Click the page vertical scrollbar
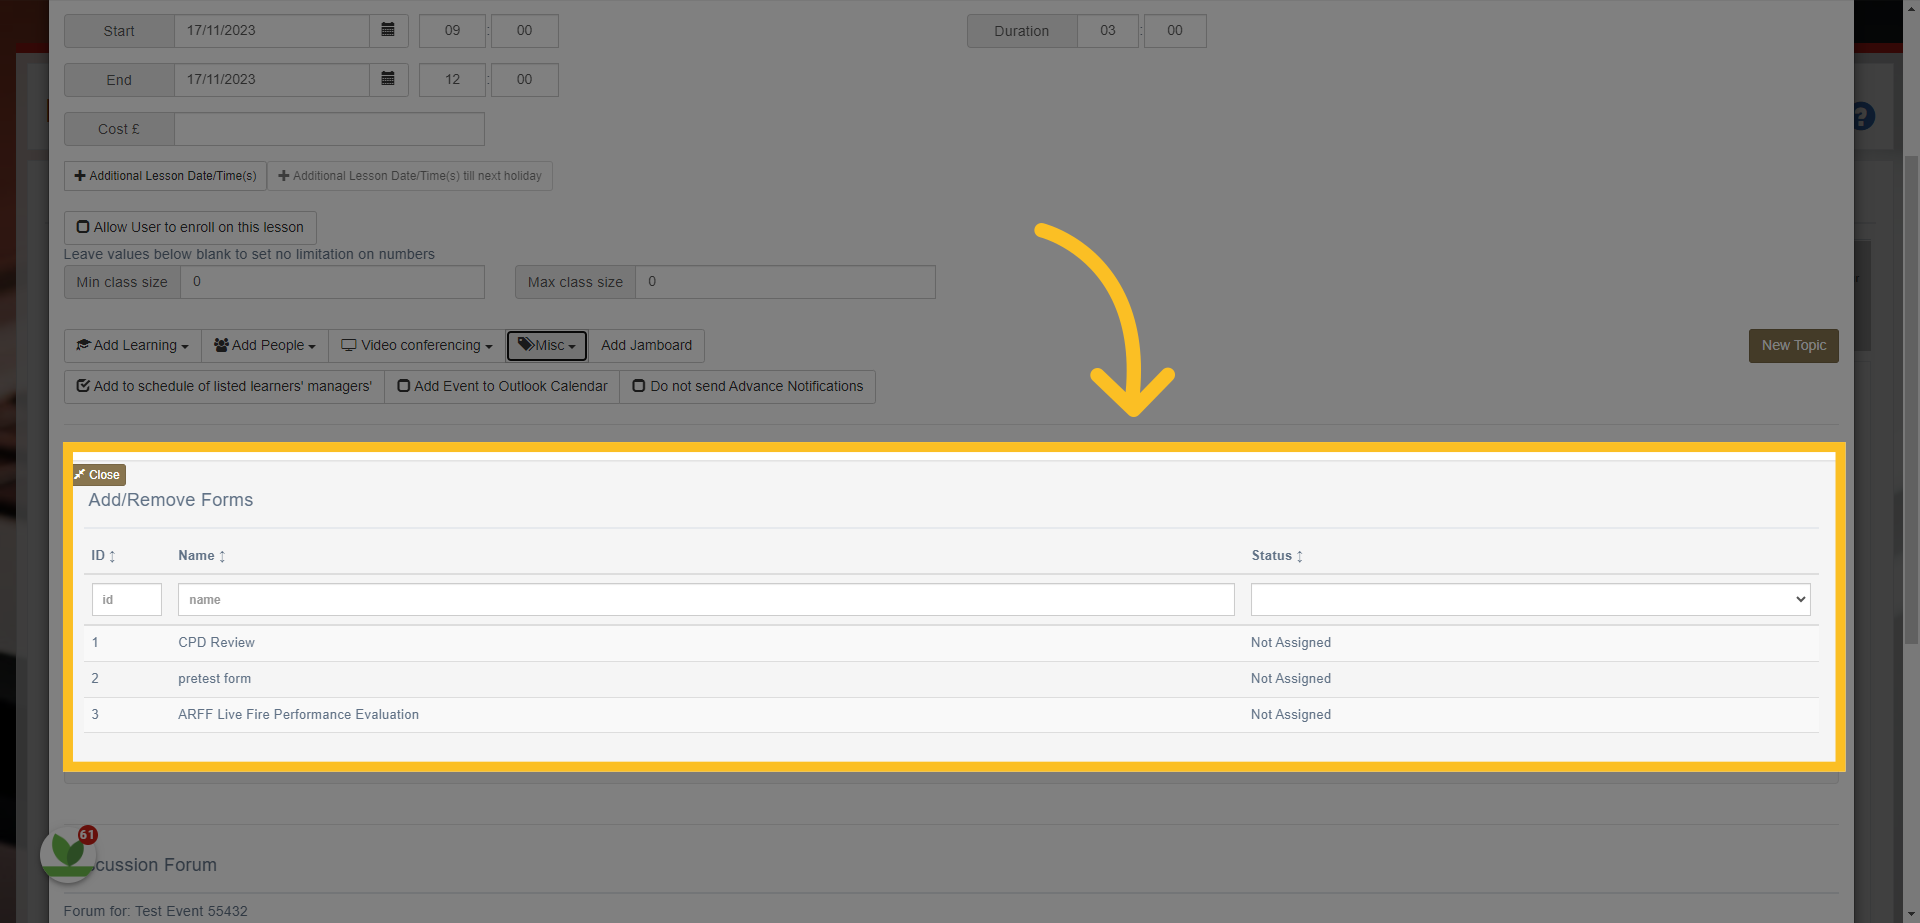This screenshot has height=923, width=1920. point(1911,400)
